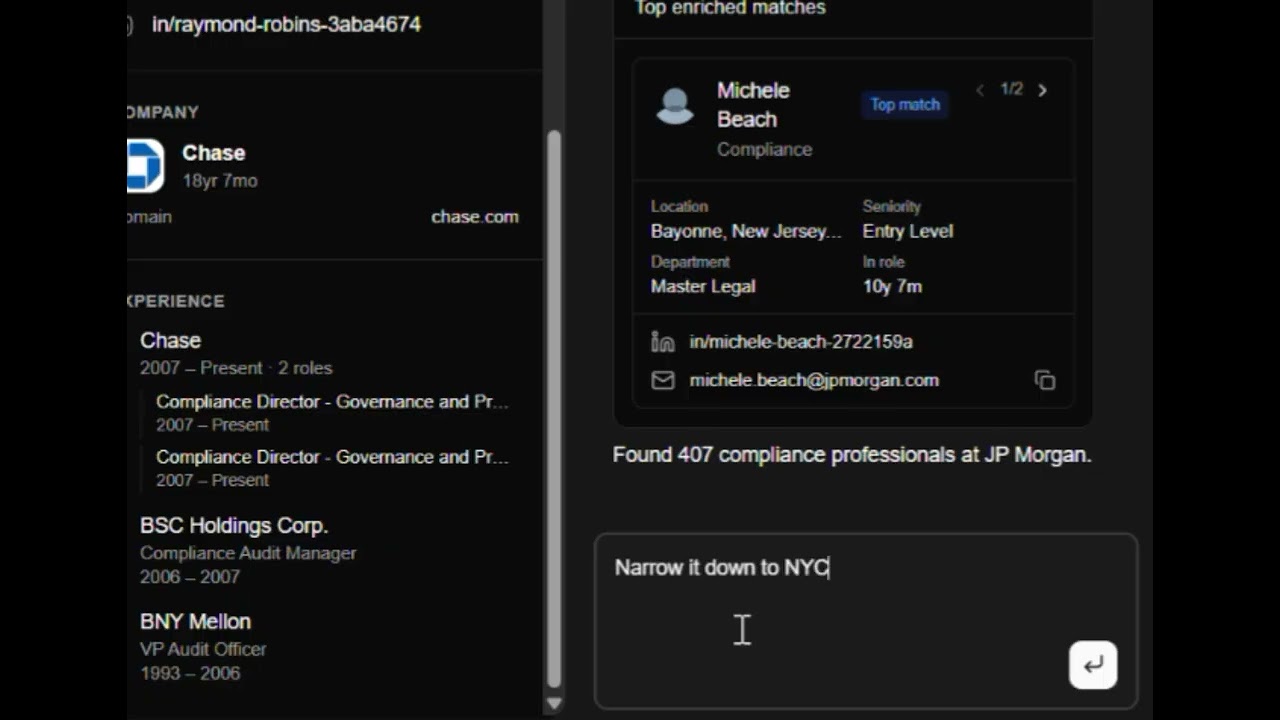1280x720 pixels.
Task: Click the 'Top enriched matches' heading
Action: coord(730,8)
